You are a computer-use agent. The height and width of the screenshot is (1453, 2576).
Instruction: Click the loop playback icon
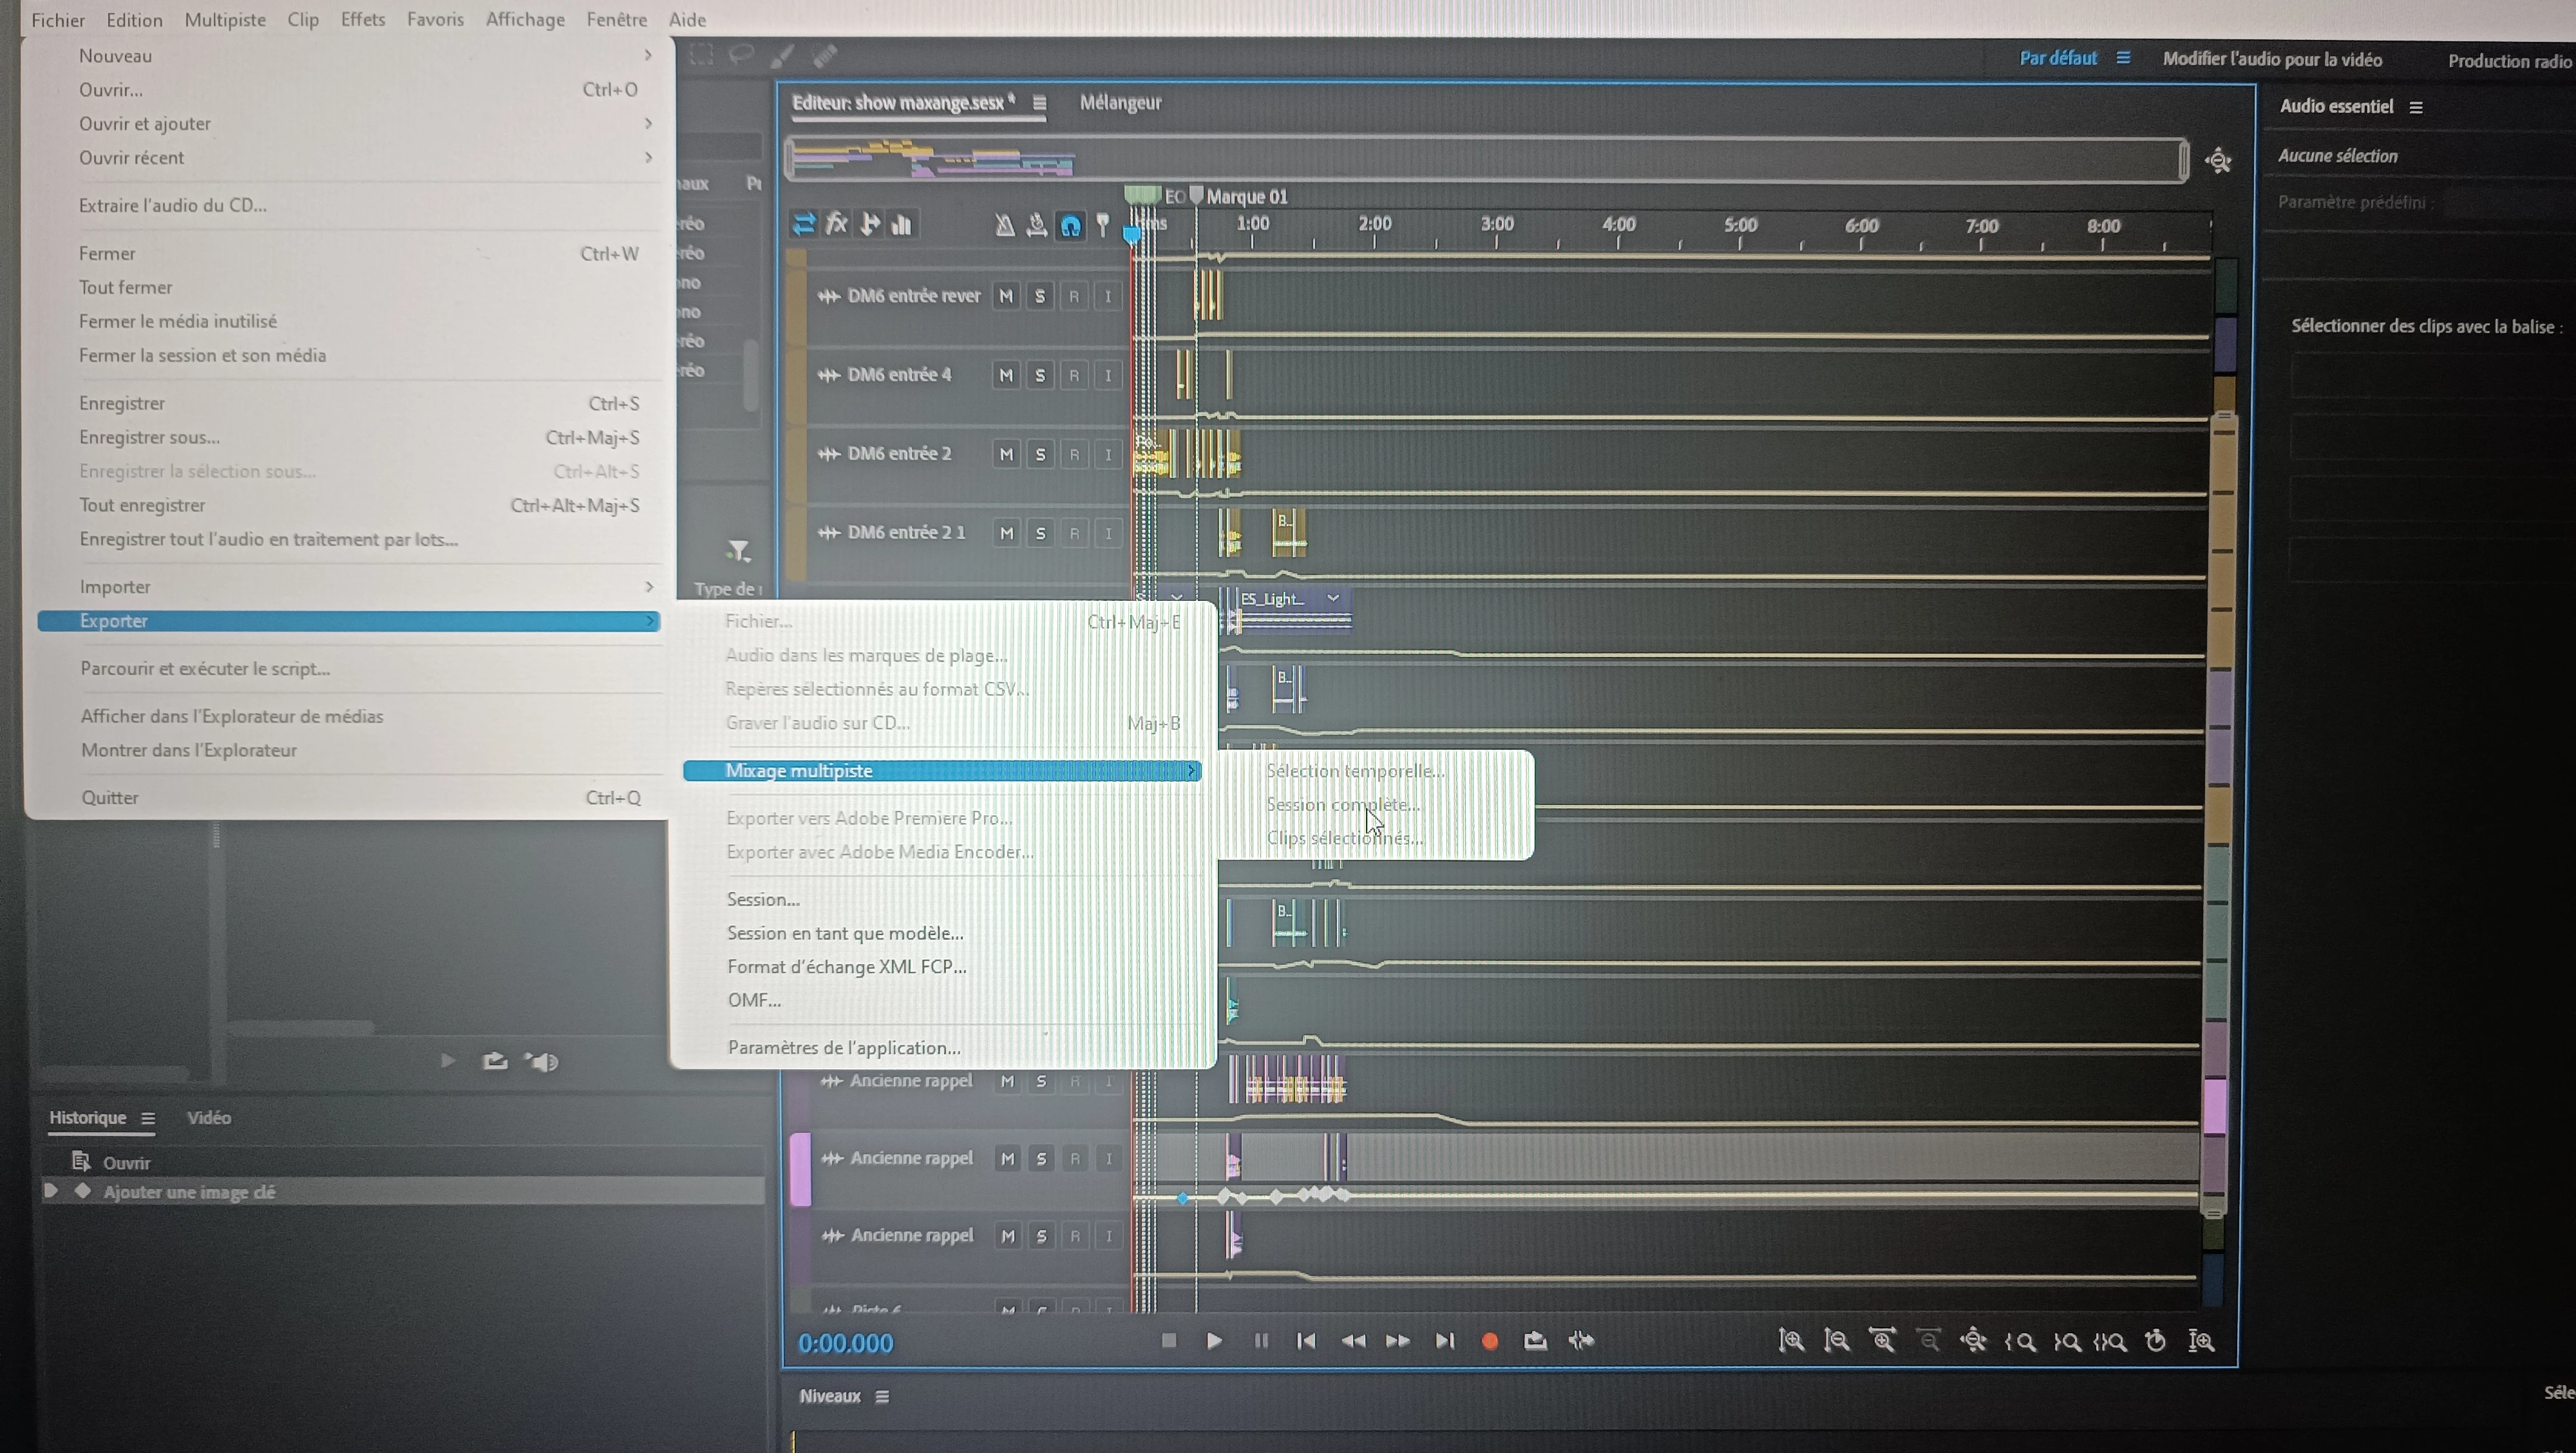1535,1341
